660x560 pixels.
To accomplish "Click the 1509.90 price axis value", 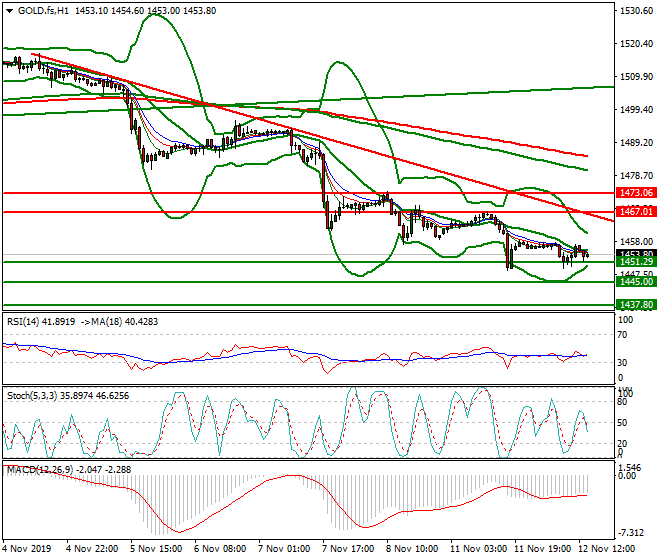I will click(x=636, y=77).
